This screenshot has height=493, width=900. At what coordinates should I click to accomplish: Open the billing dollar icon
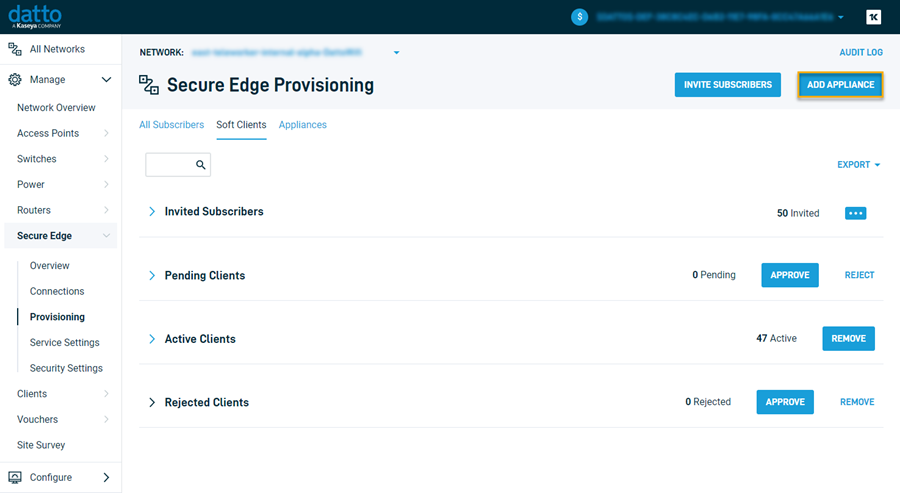pyautogui.click(x=579, y=17)
